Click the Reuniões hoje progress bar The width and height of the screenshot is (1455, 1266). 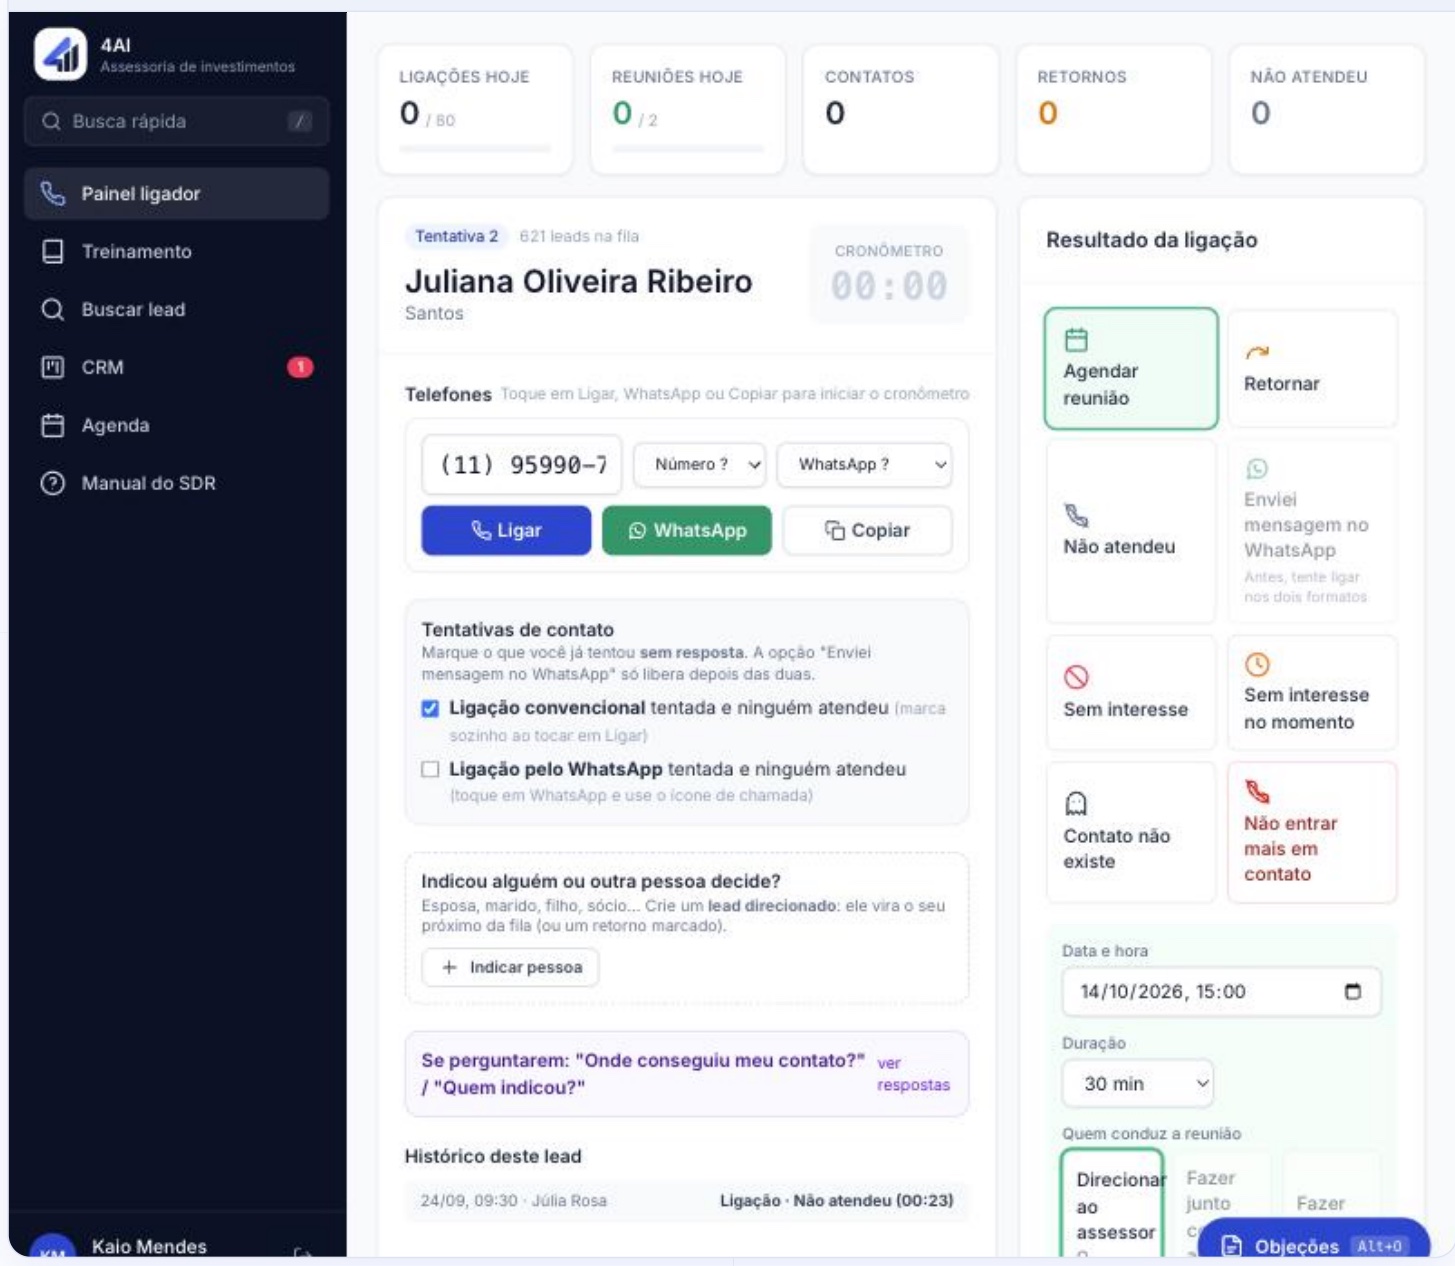(688, 149)
